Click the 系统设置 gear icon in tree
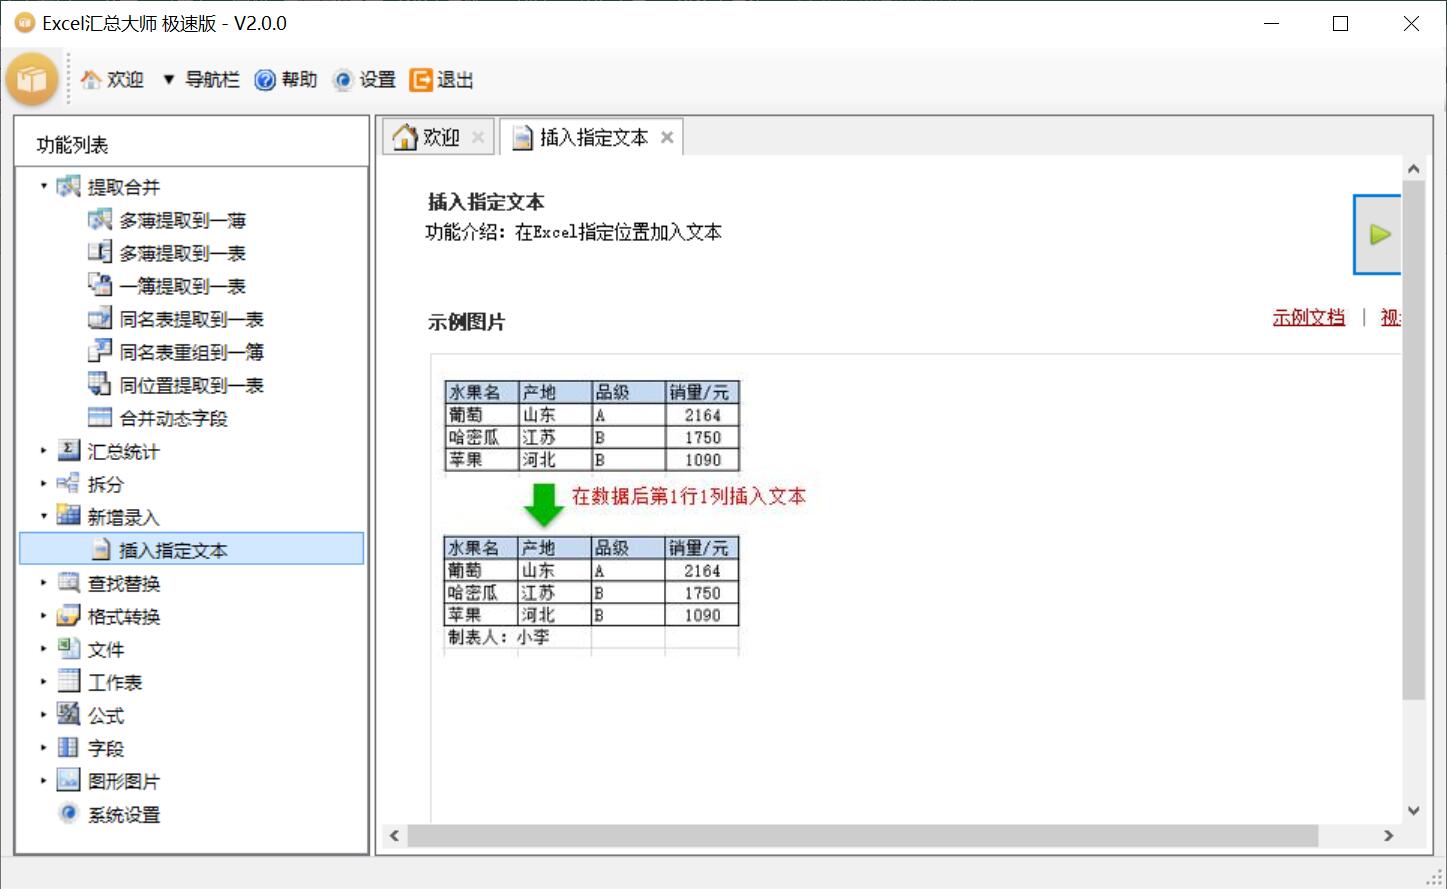 (69, 813)
